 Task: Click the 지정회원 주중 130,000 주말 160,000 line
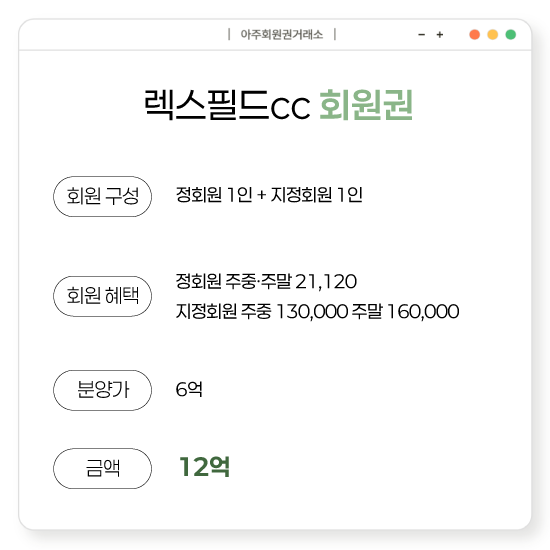pos(317,311)
